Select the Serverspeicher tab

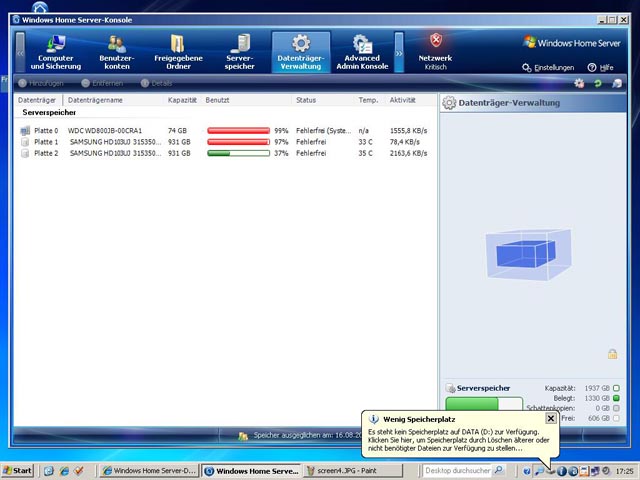click(240, 53)
